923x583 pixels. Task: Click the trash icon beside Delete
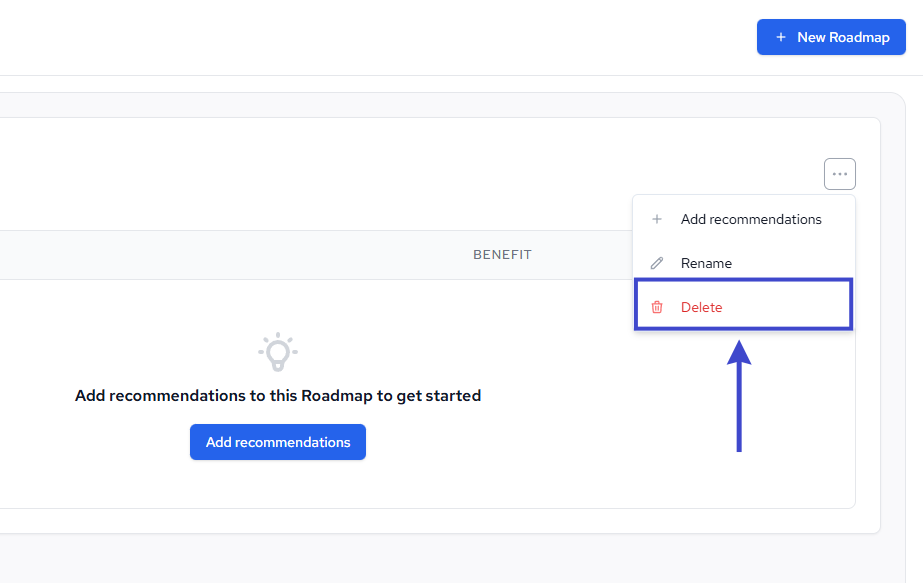657,307
